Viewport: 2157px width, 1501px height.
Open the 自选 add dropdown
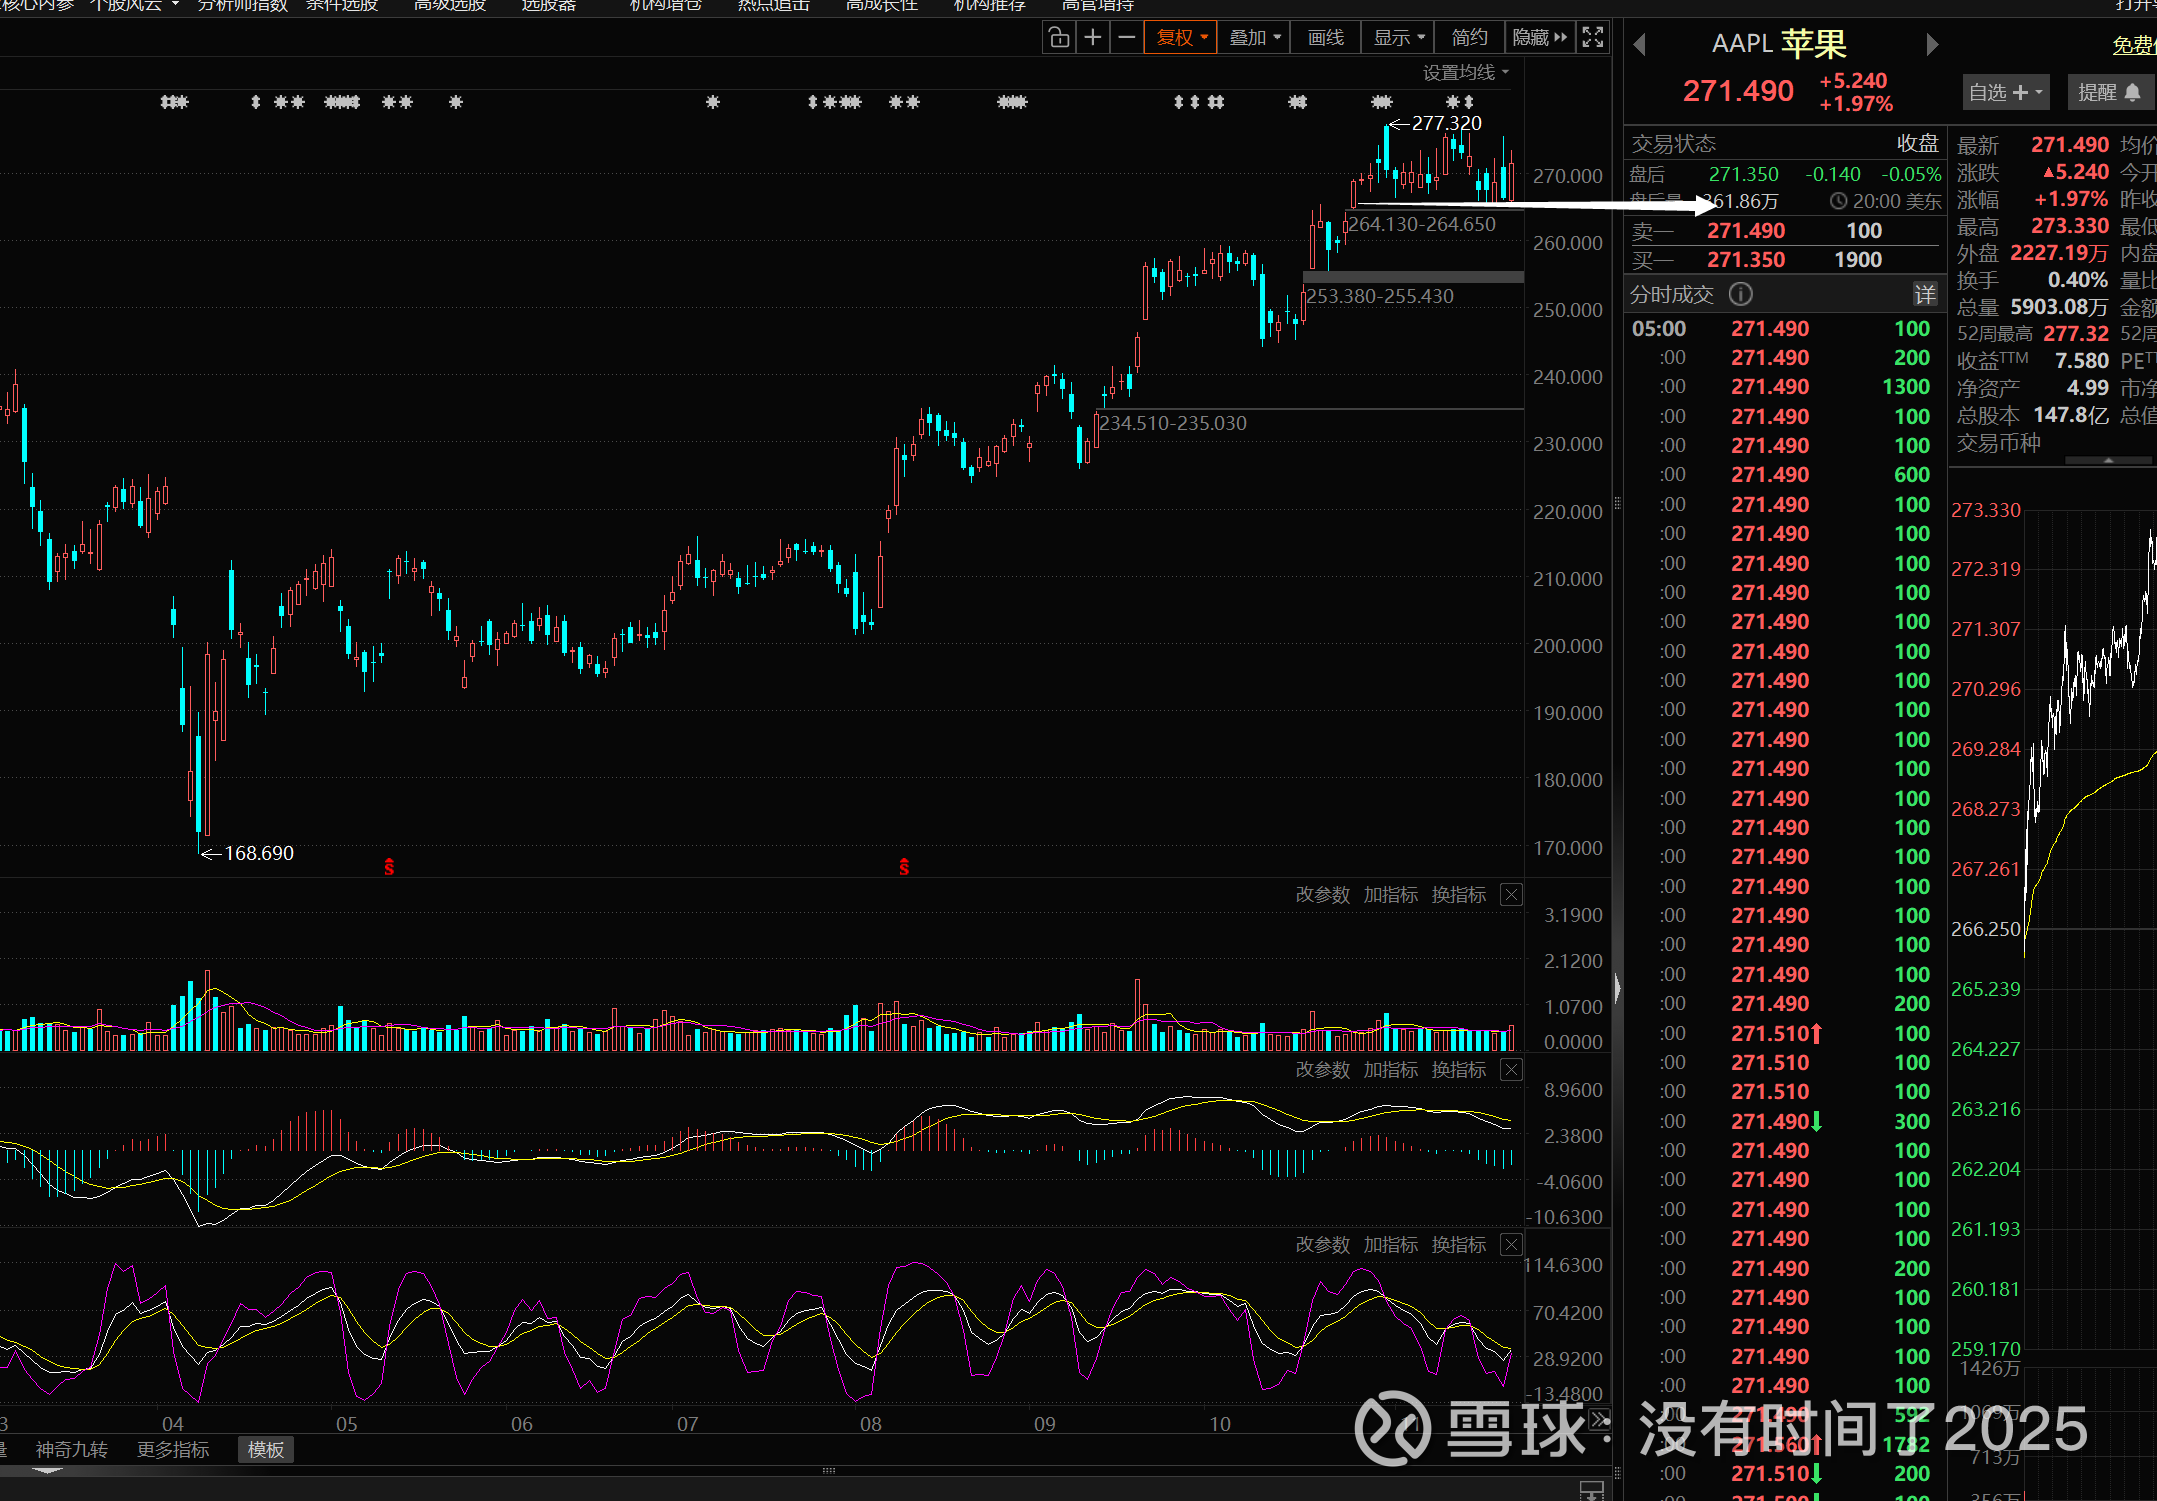(x=2005, y=93)
